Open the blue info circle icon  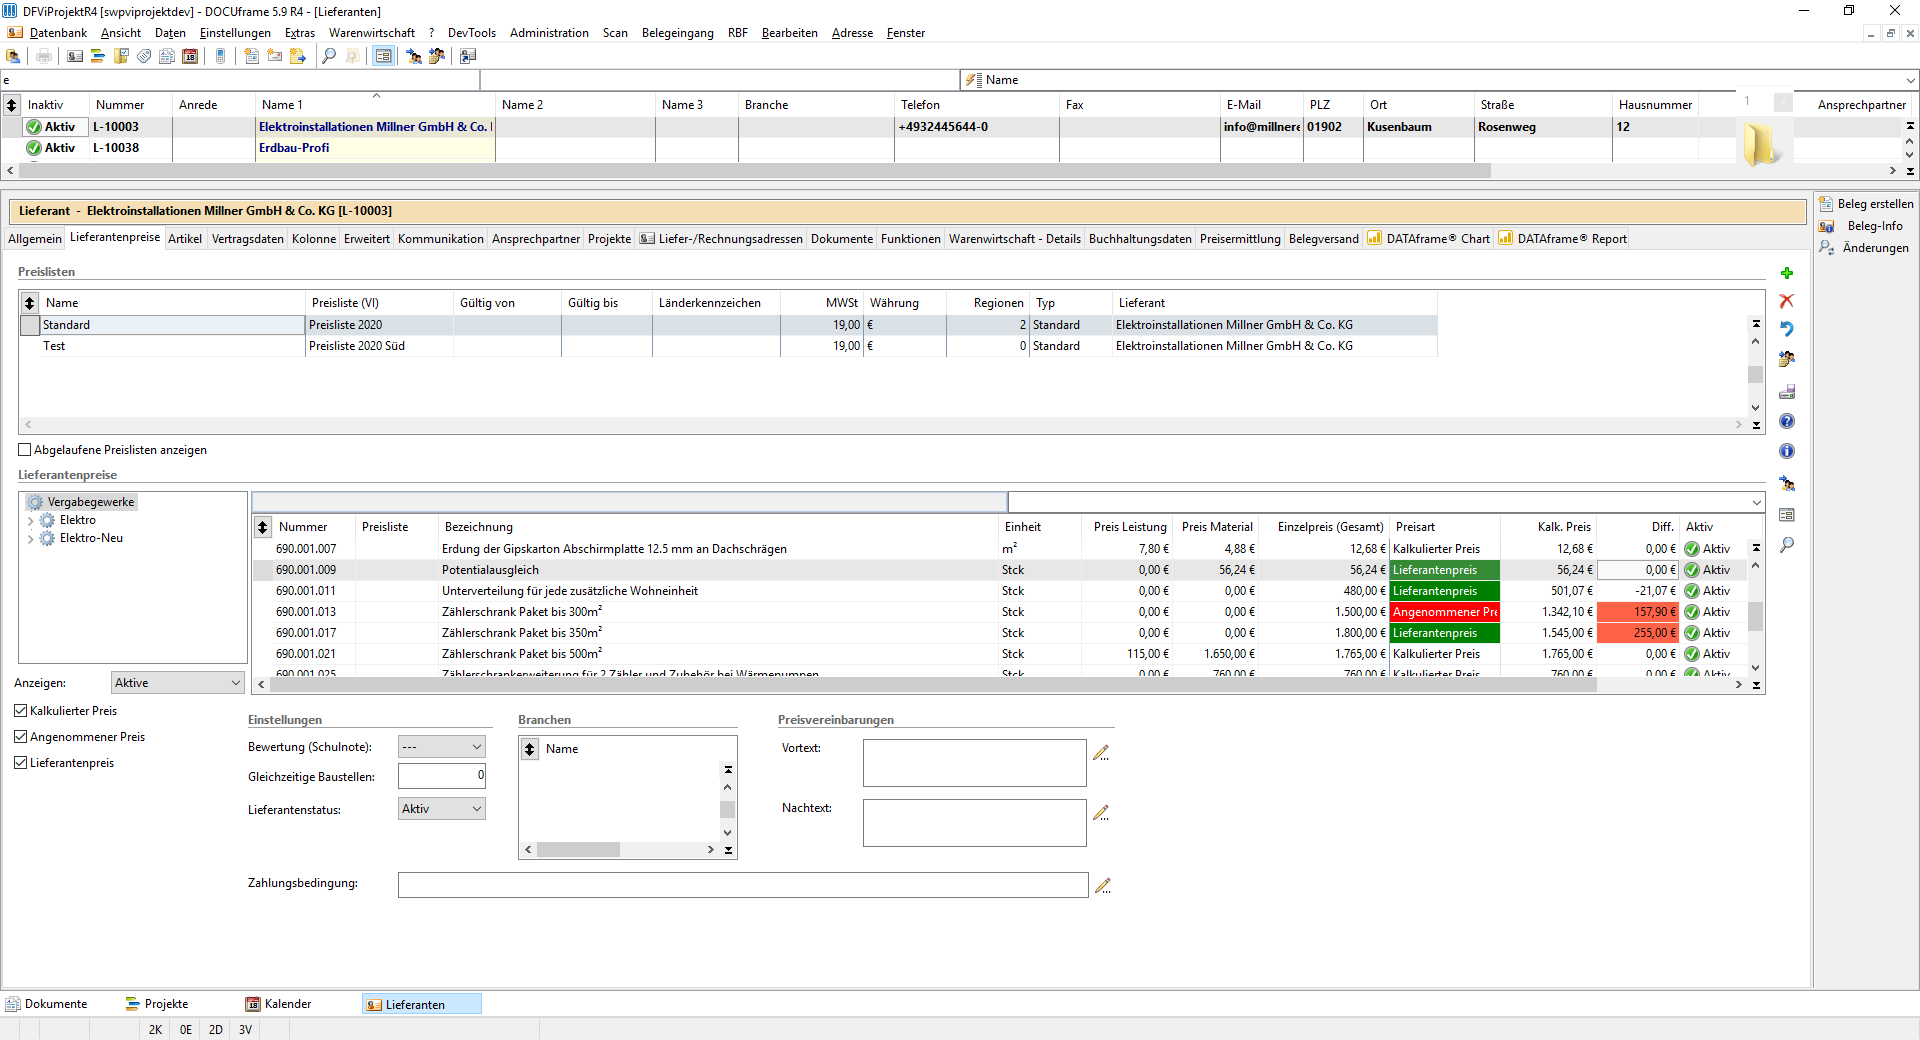coord(1787,451)
